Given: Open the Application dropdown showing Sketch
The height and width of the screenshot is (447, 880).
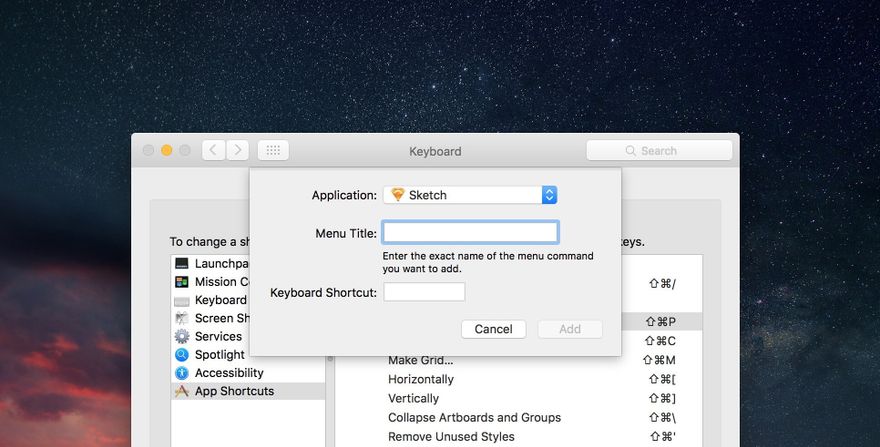Looking at the screenshot, I should pos(470,195).
